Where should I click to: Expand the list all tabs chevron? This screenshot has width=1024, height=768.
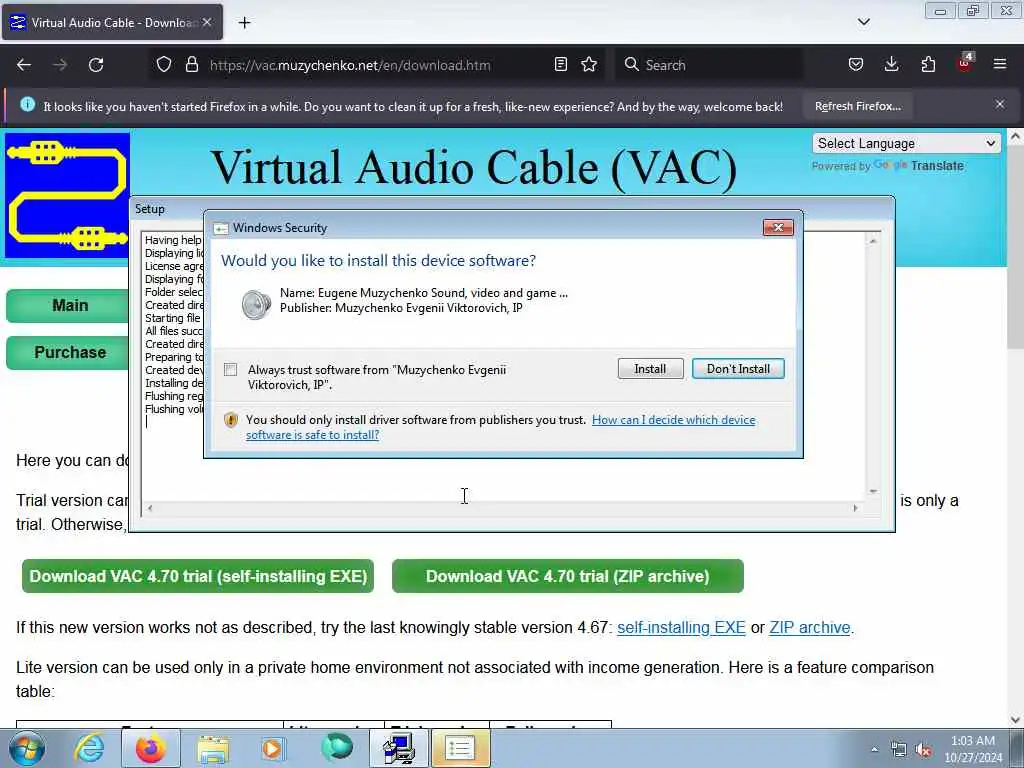[x=863, y=22]
